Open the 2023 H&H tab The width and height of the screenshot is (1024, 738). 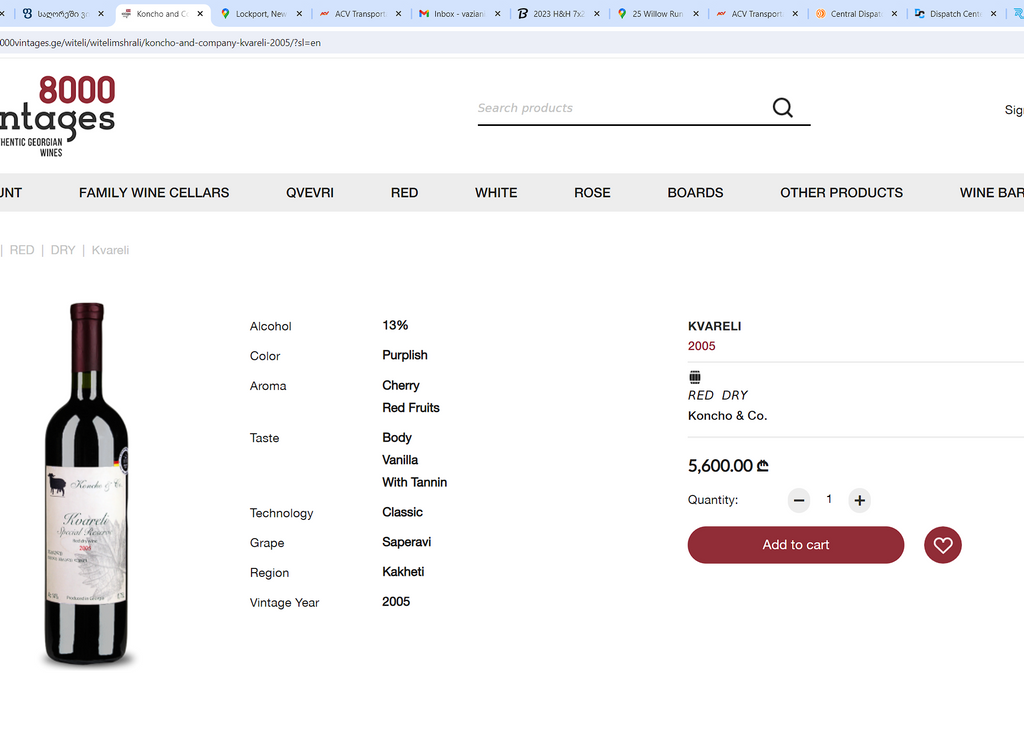[x=559, y=14]
